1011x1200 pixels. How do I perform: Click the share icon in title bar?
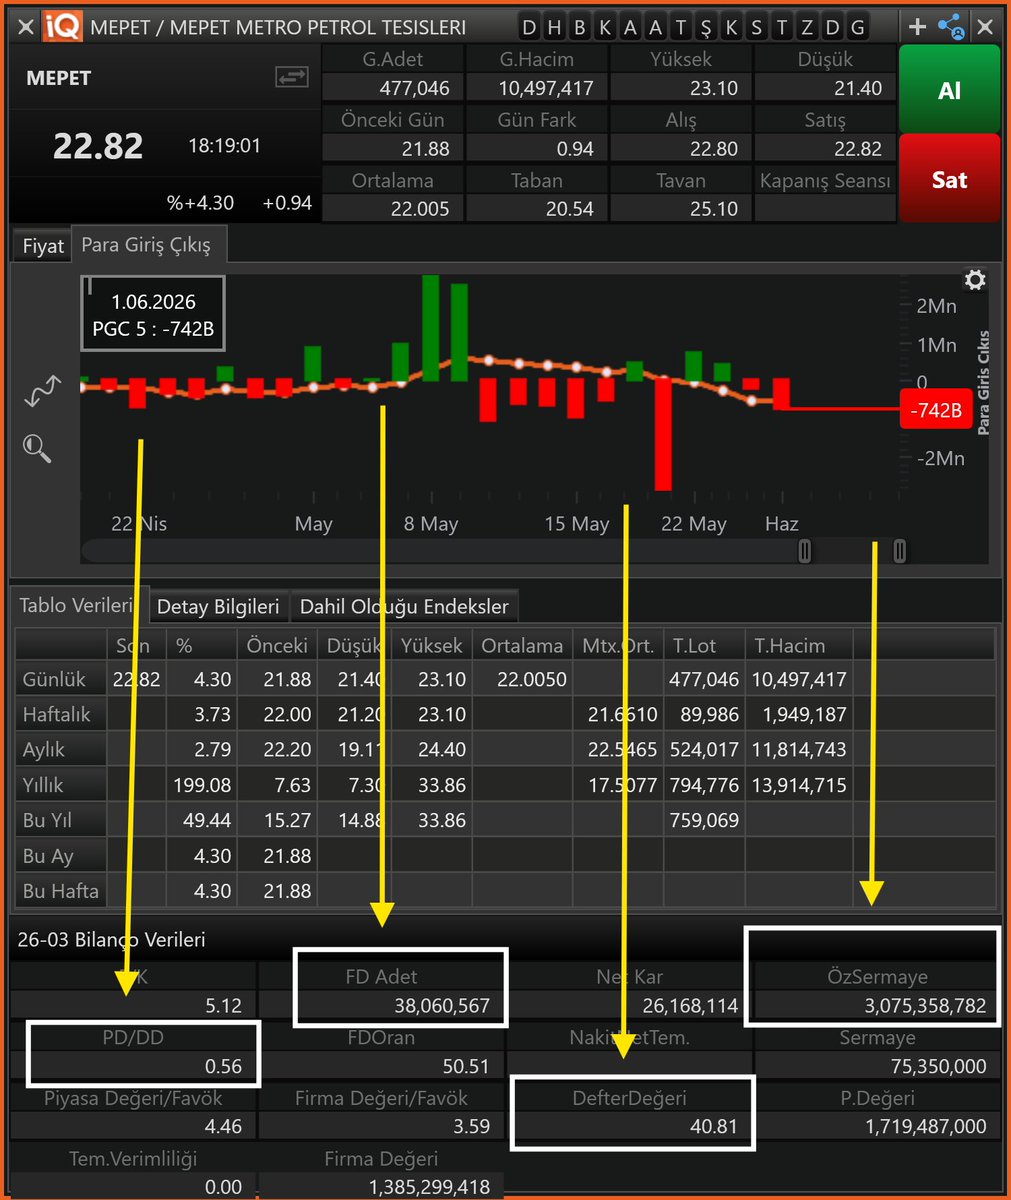tap(951, 27)
